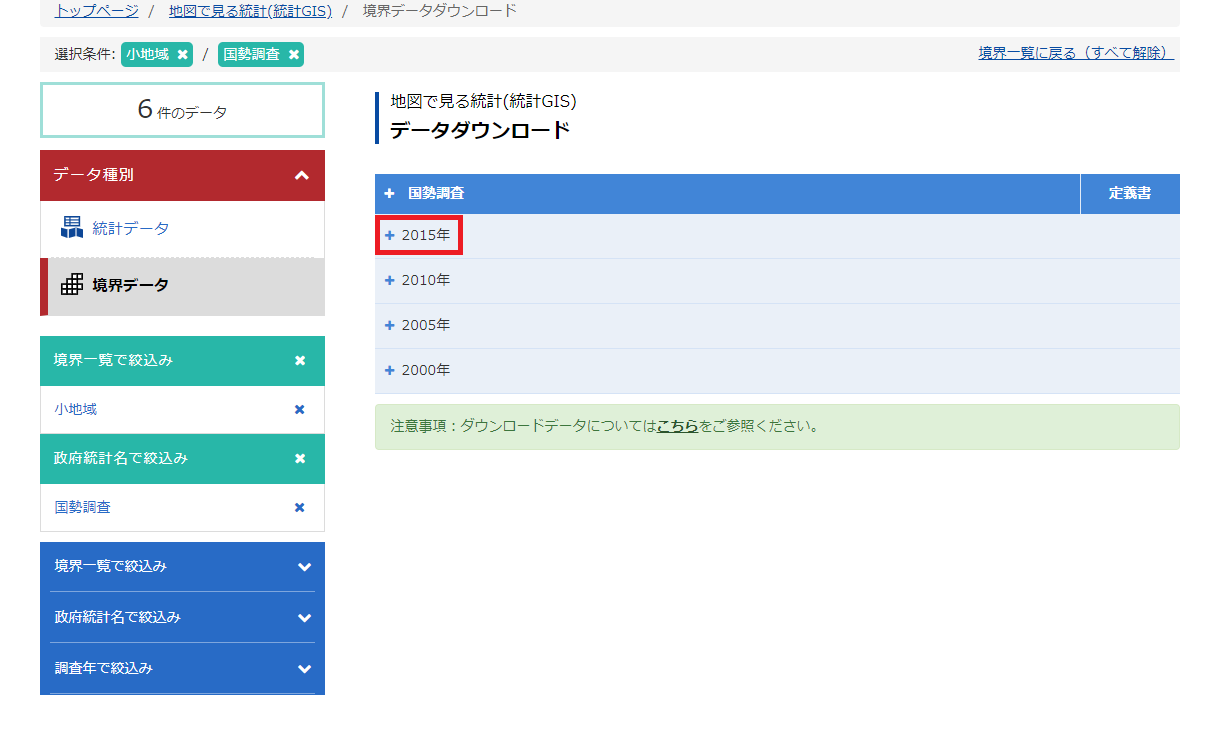Go to 地図で見る統計(統計GIS) breadcrumb
The width and height of the screenshot is (1224, 733).
[x=250, y=11]
